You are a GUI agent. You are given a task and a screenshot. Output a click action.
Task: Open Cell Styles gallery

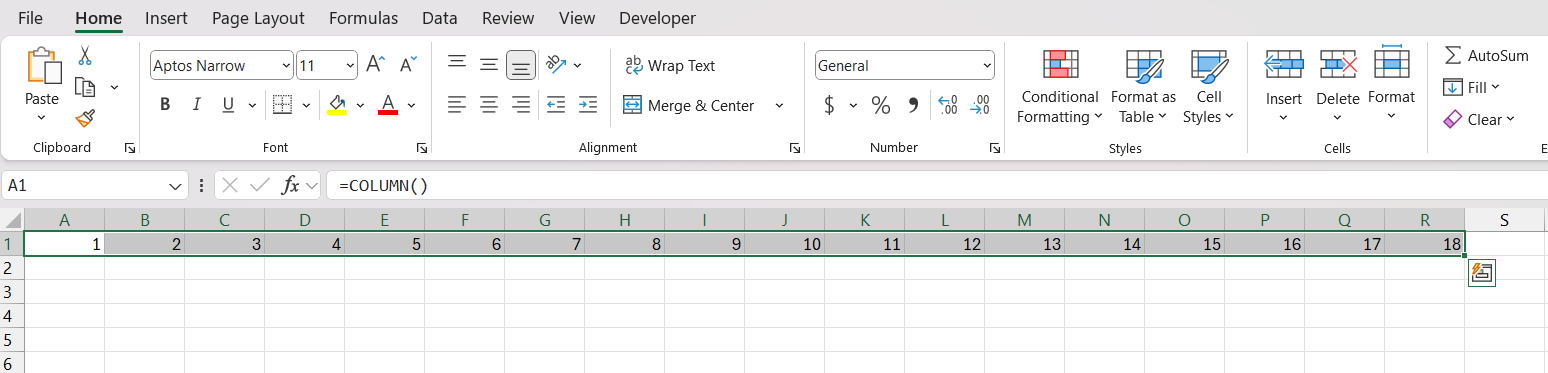[x=1209, y=87]
